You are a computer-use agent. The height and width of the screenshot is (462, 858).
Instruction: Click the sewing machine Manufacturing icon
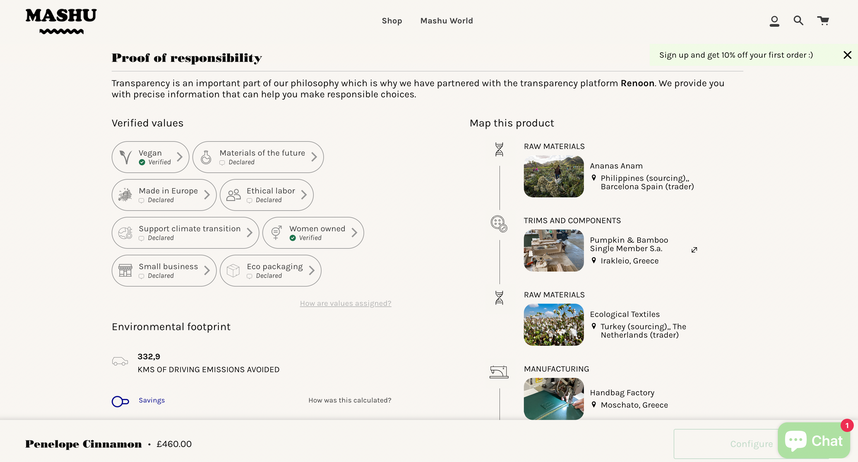point(498,373)
